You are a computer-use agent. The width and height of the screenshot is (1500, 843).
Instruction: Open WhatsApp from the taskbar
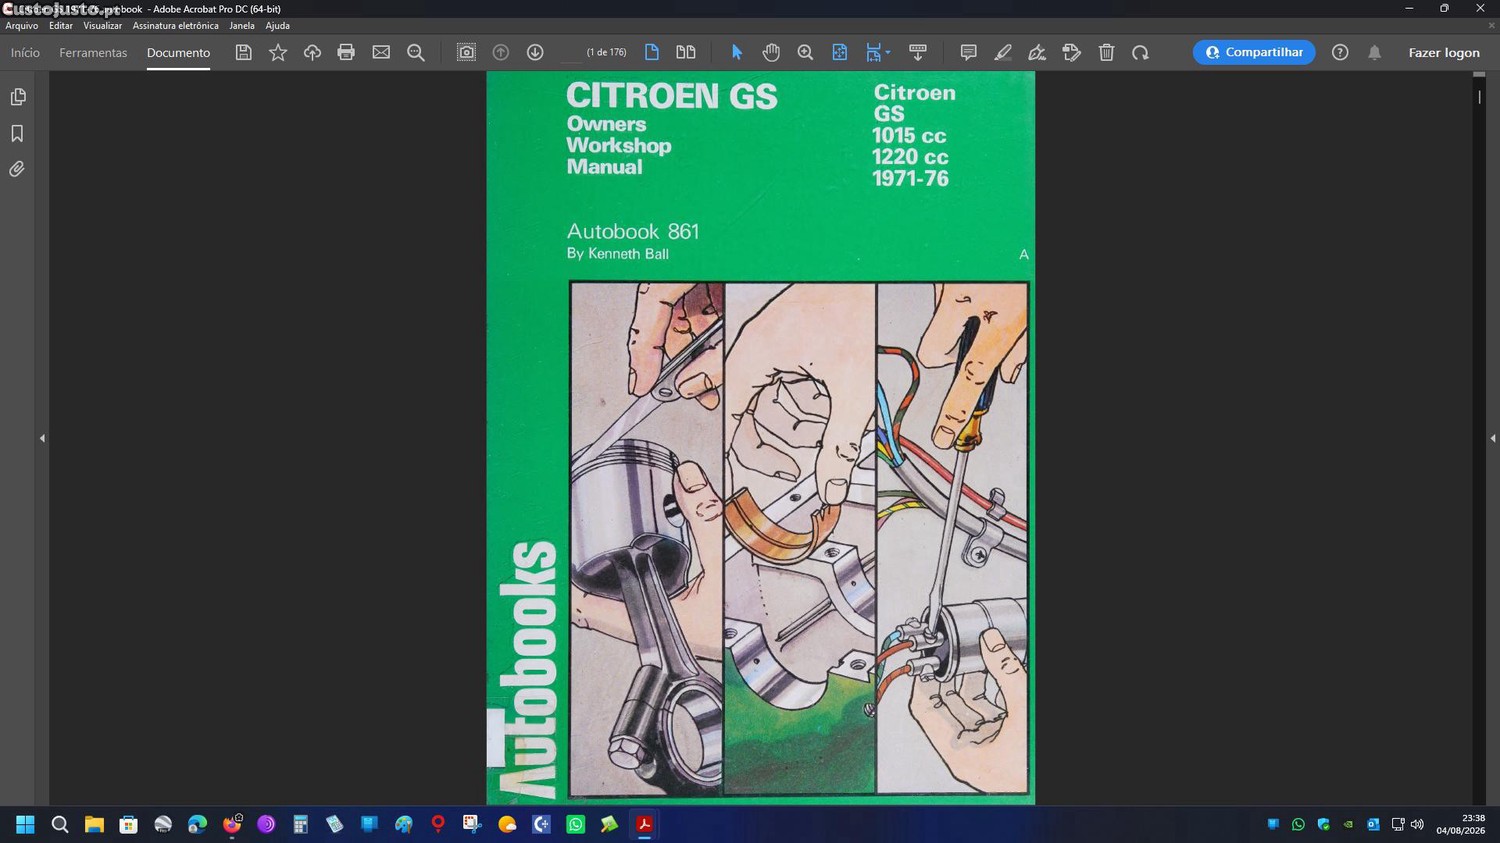576,824
